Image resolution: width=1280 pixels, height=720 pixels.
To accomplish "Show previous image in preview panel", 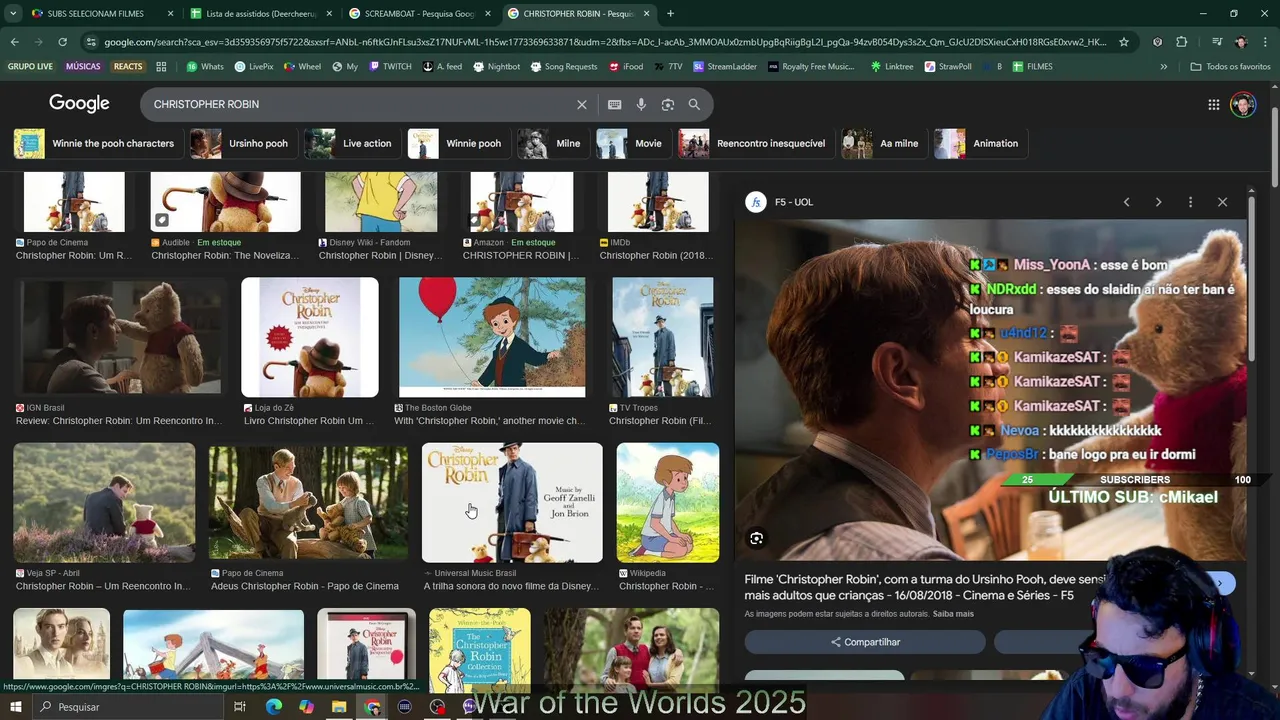I will (1126, 202).
